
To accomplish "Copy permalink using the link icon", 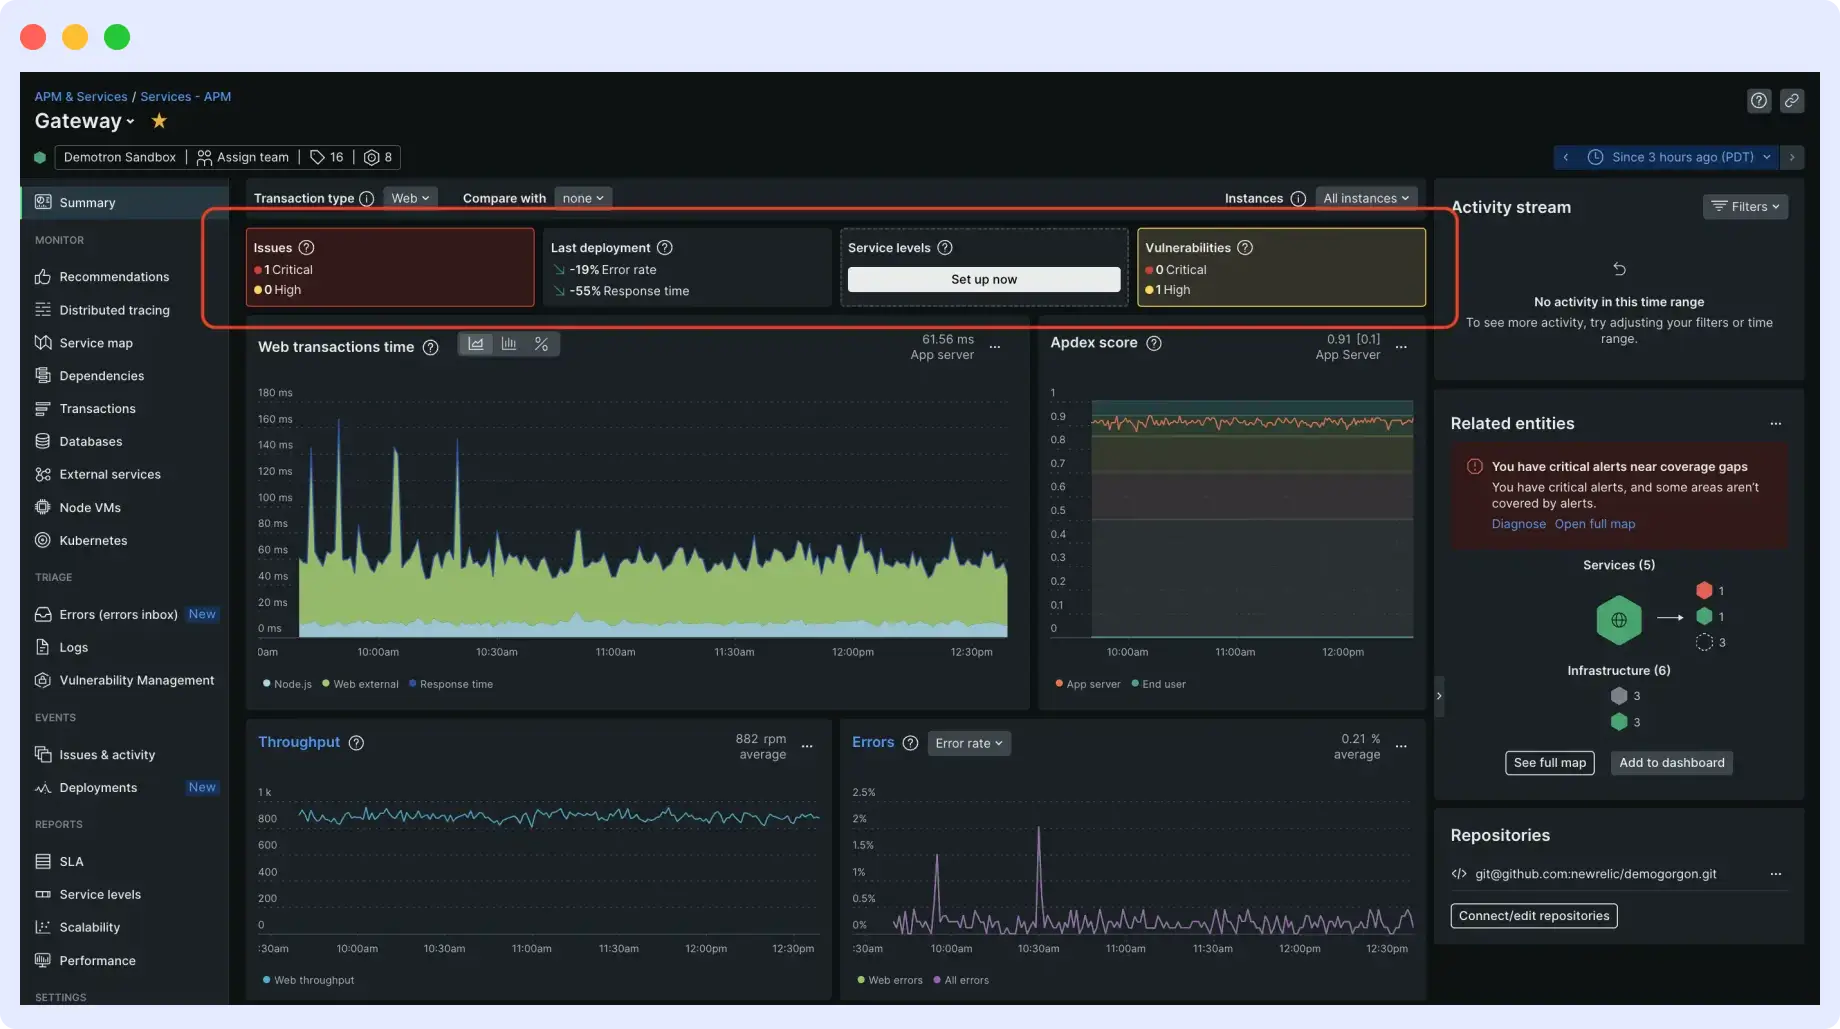I will tap(1792, 100).
